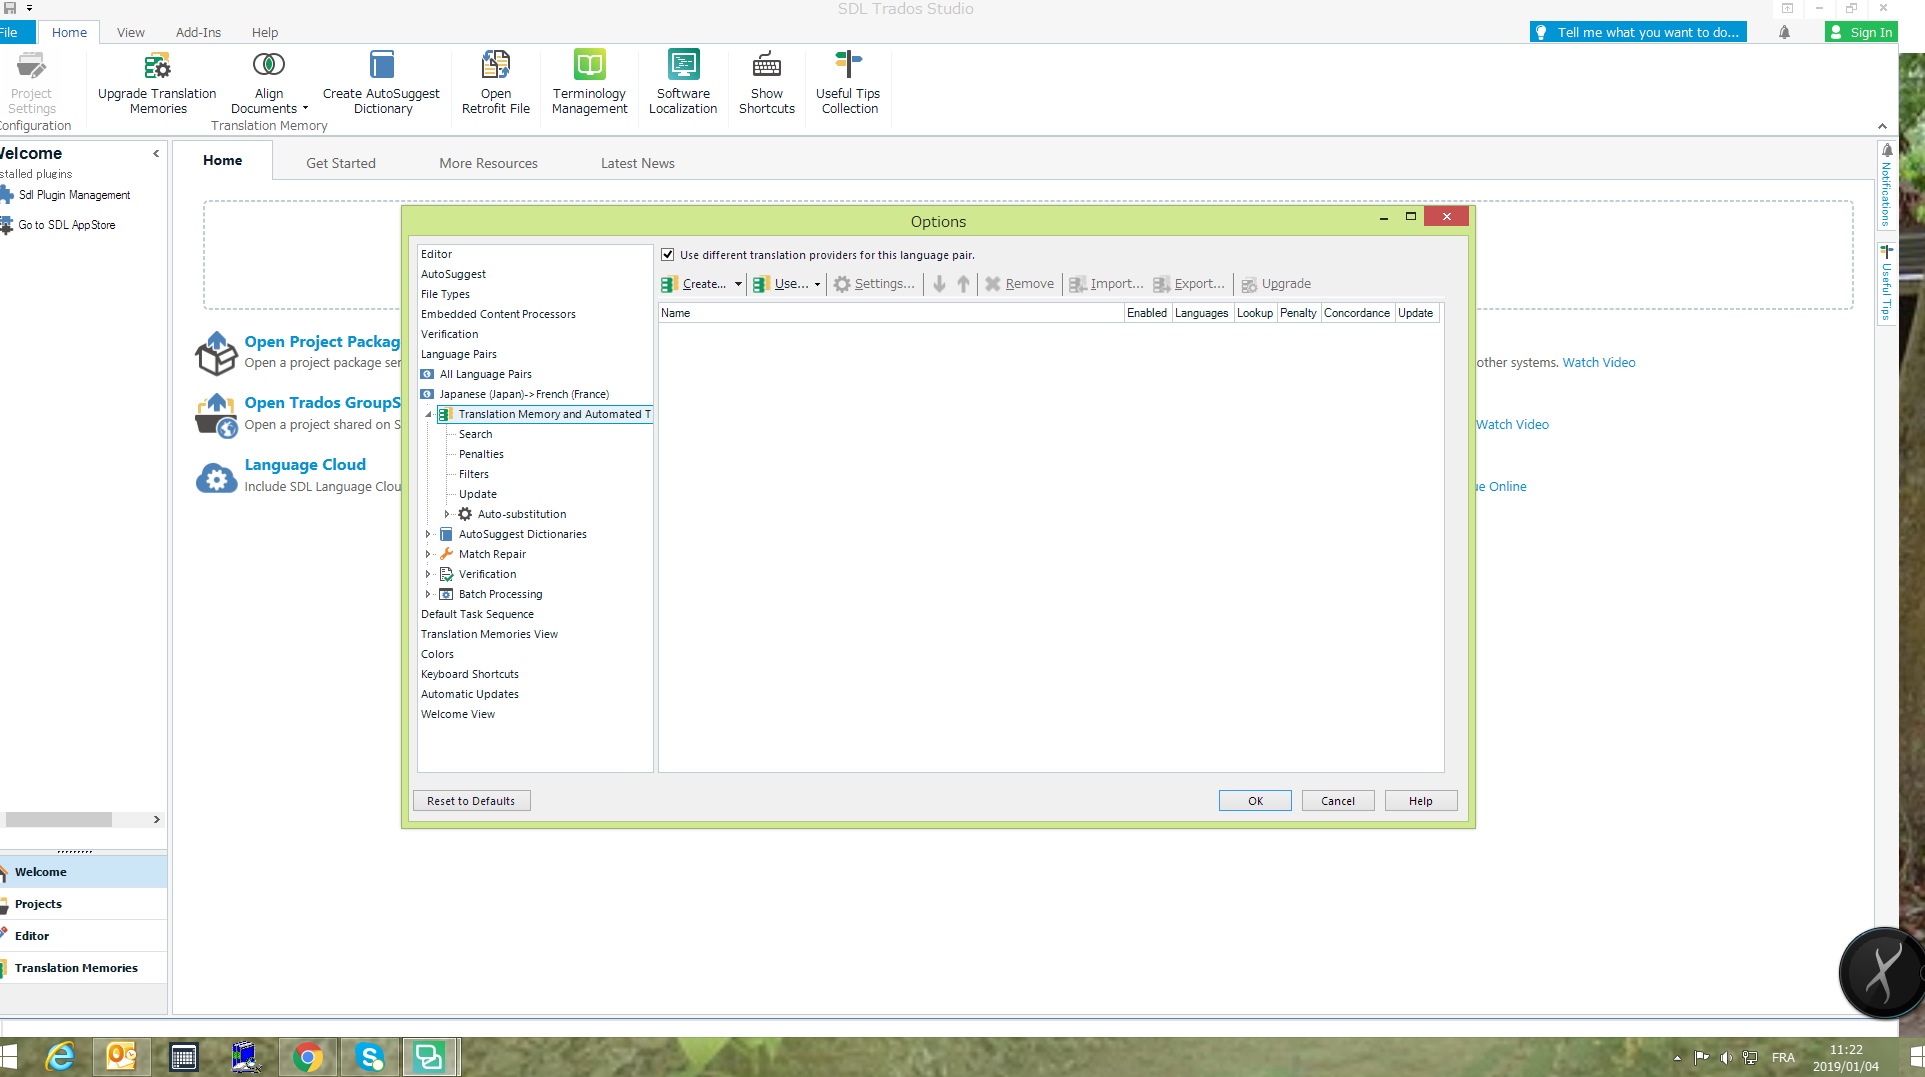The height and width of the screenshot is (1077, 1925).
Task: Open Get Started tab
Action: click(341, 163)
